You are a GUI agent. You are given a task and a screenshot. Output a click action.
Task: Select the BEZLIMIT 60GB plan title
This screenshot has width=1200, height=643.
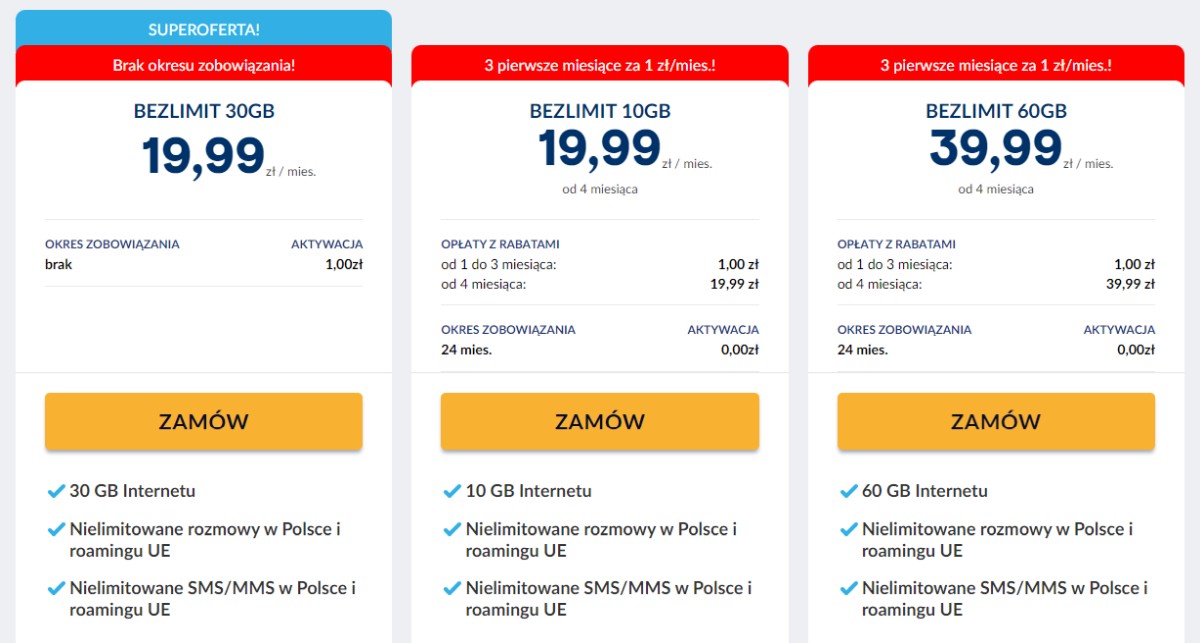(x=995, y=111)
